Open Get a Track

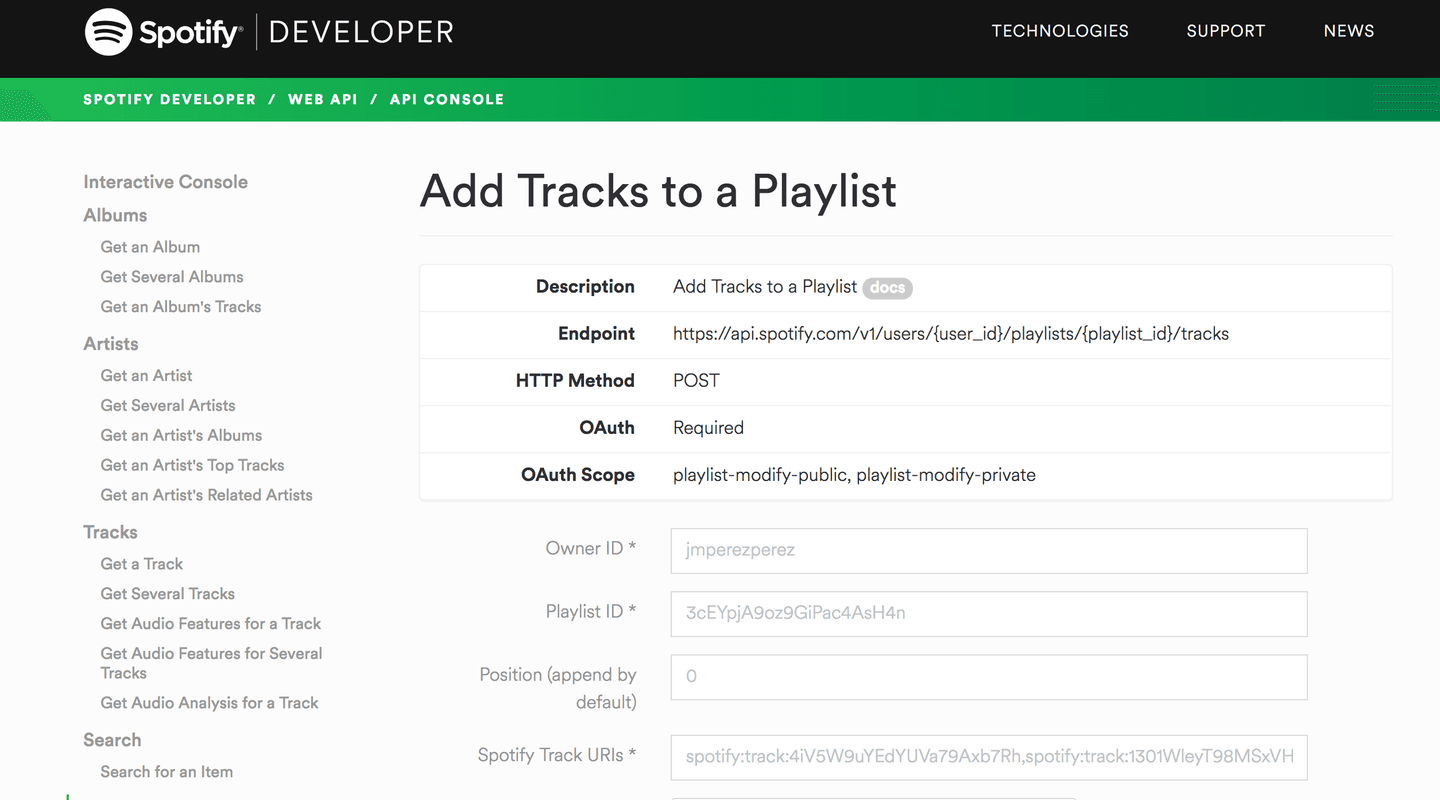point(142,564)
